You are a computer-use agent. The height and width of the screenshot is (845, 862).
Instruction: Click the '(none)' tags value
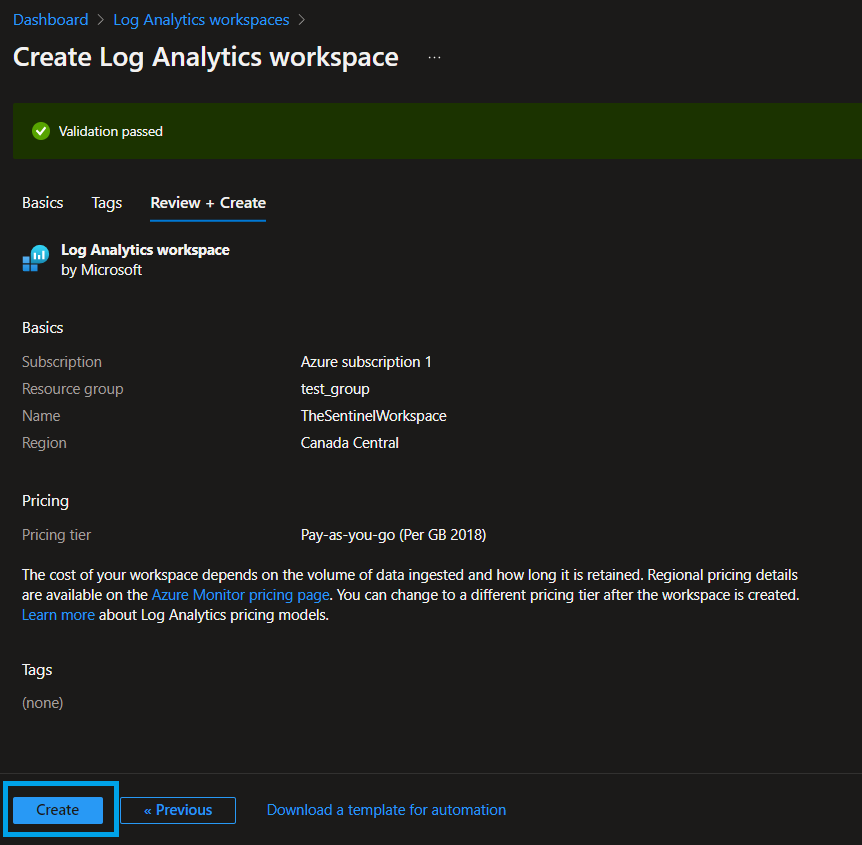pyautogui.click(x=42, y=703)
